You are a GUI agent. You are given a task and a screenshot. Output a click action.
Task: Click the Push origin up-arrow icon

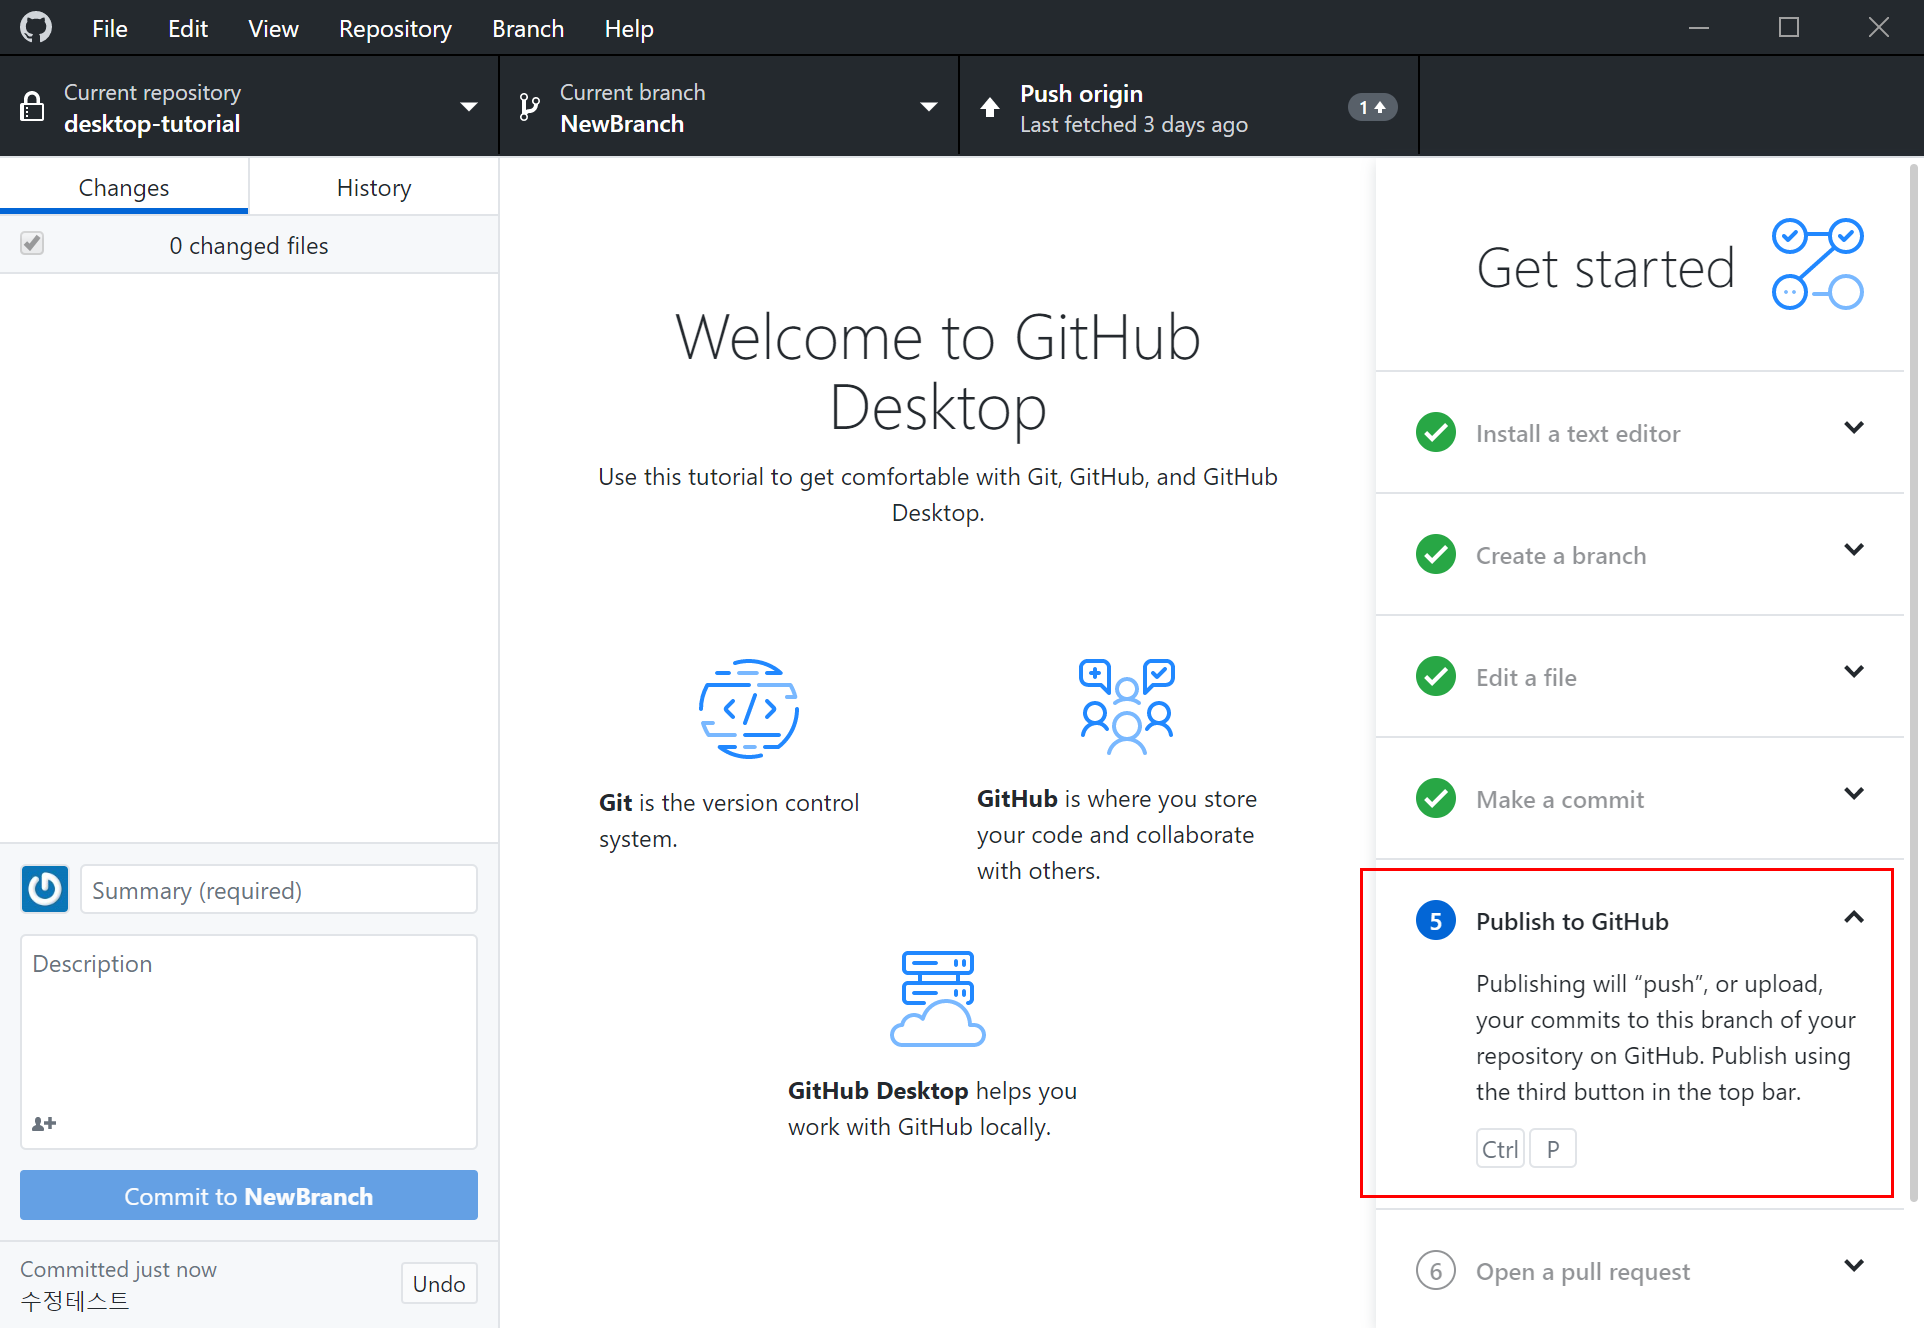tap(990, 107)
